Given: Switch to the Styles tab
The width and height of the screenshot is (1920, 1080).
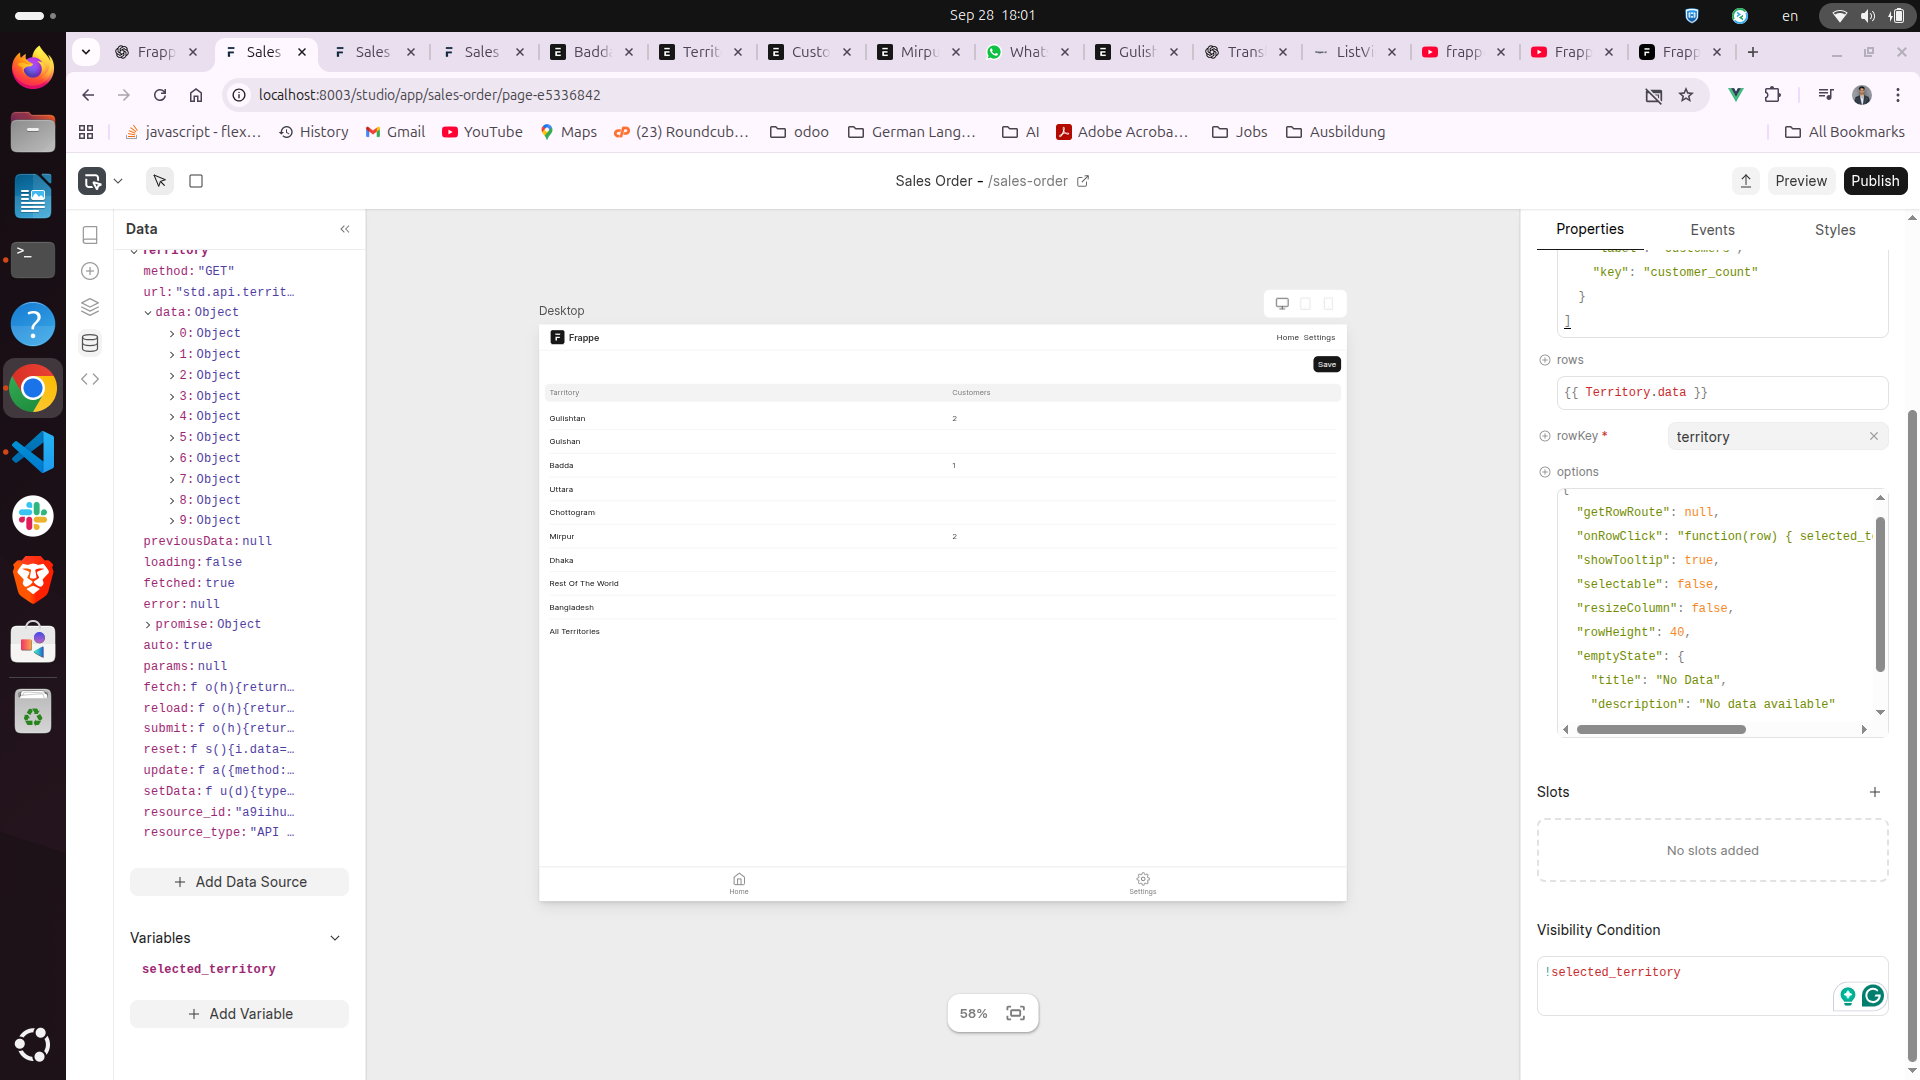Looking at the screenshot, I should 1834,230.
